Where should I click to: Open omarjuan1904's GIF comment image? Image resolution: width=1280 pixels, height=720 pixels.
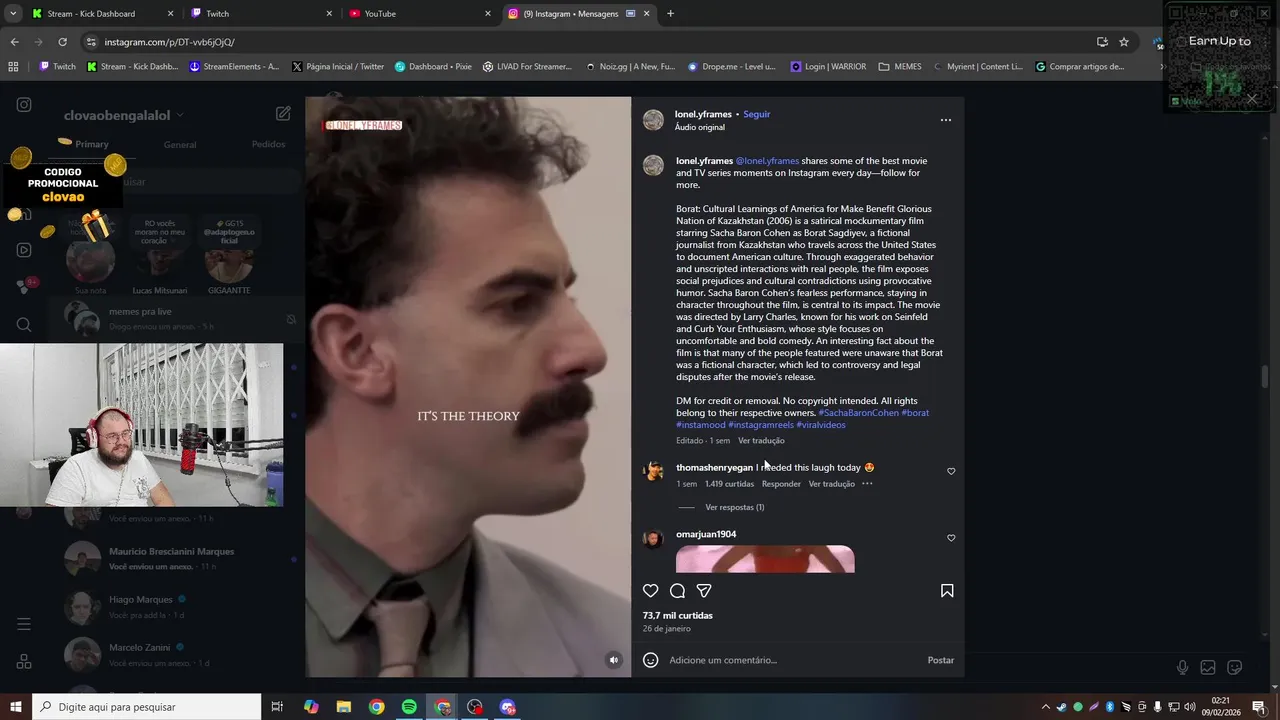pyautogui.click(x=765, y=559)
